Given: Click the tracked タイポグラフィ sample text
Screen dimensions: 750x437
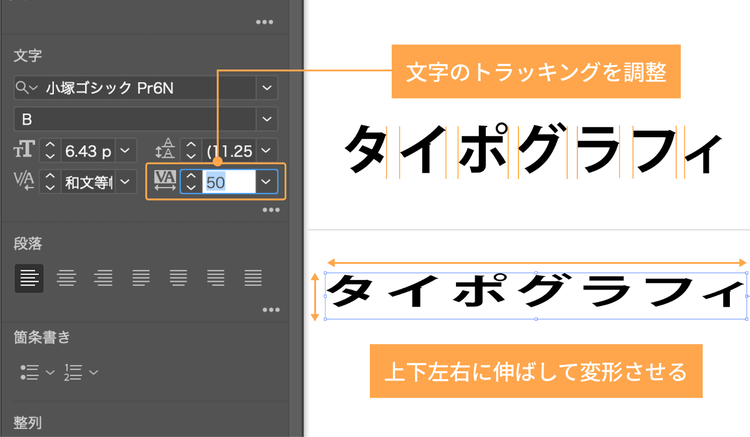Looking at the screenshot, I should (533, 149).
